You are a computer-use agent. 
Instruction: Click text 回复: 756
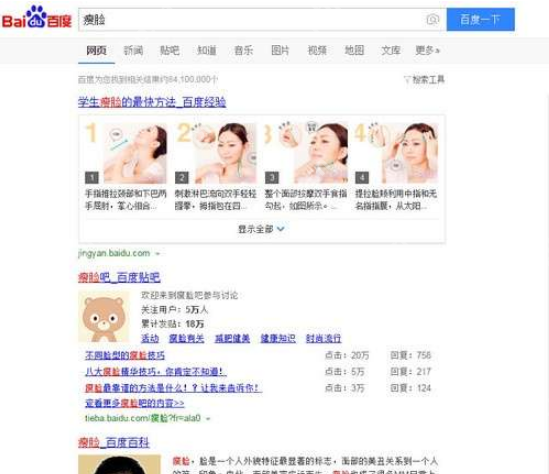tap(410, 356)
